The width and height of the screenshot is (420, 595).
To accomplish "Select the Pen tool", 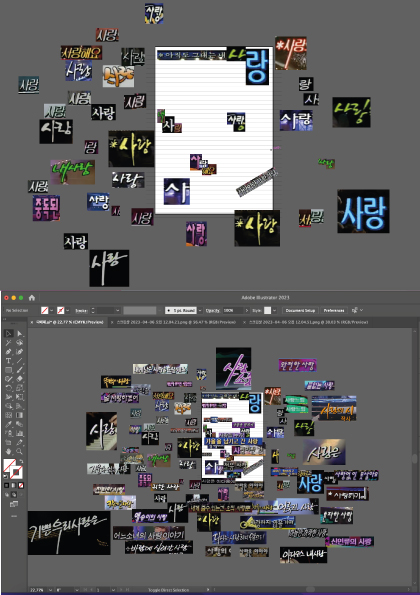I will (8, 352).
